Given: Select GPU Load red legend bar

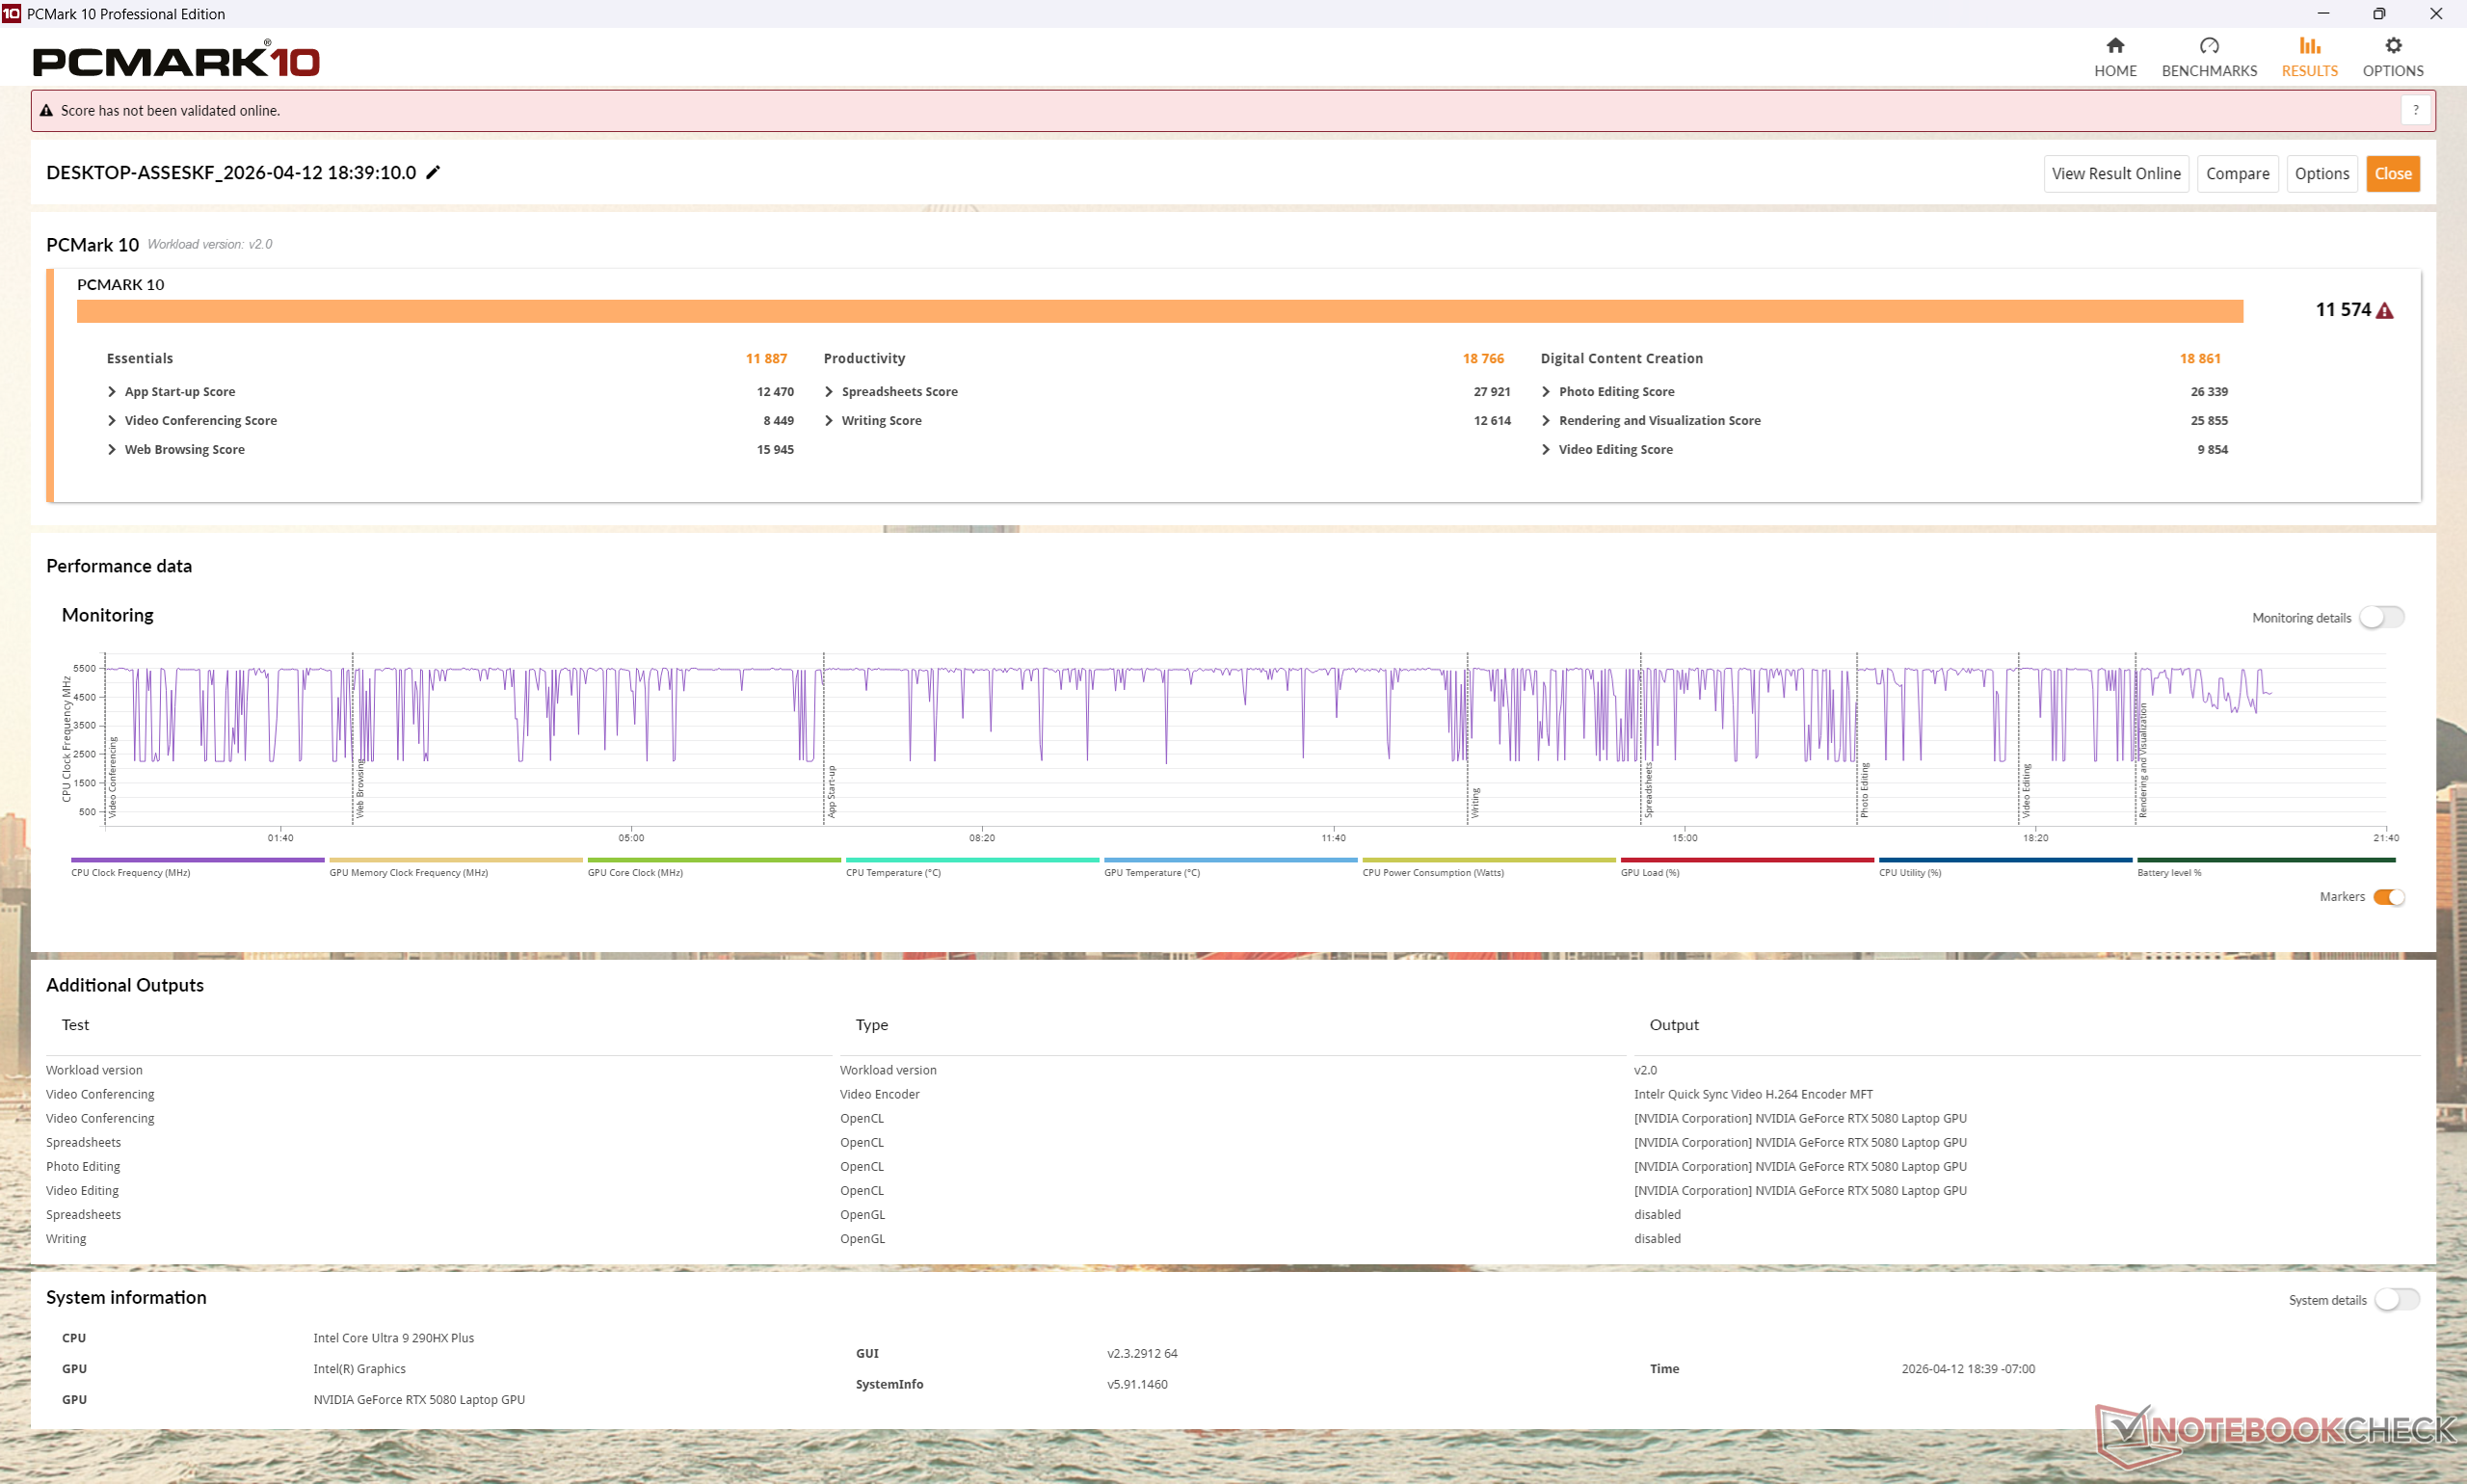Looking at the screenshot, I should point(1746,860).
